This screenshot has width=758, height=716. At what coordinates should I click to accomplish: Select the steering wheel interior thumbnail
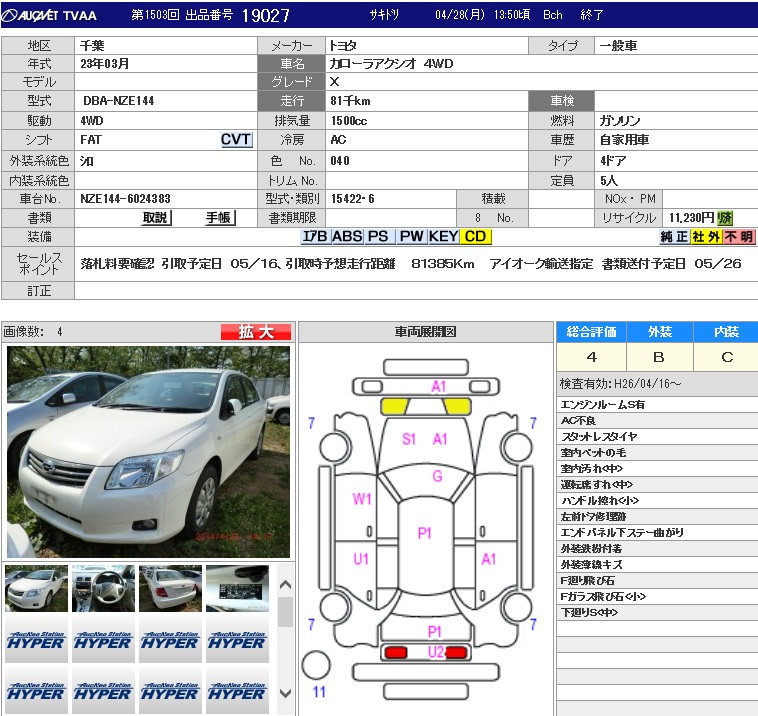[x=103, y=588]
